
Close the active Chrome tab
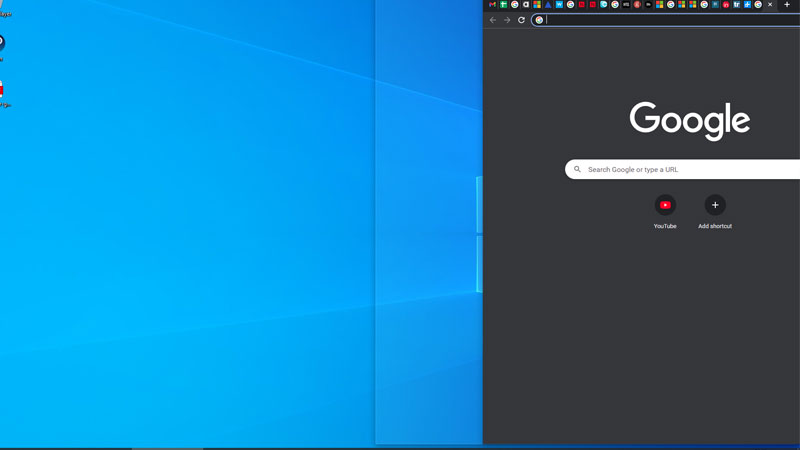(x=770, y=5)
